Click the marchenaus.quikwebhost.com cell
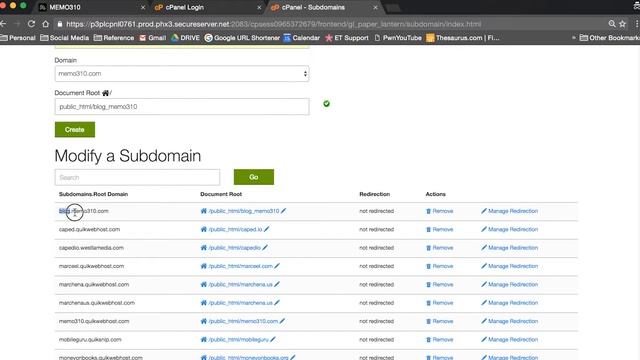 tap(97, 303)
